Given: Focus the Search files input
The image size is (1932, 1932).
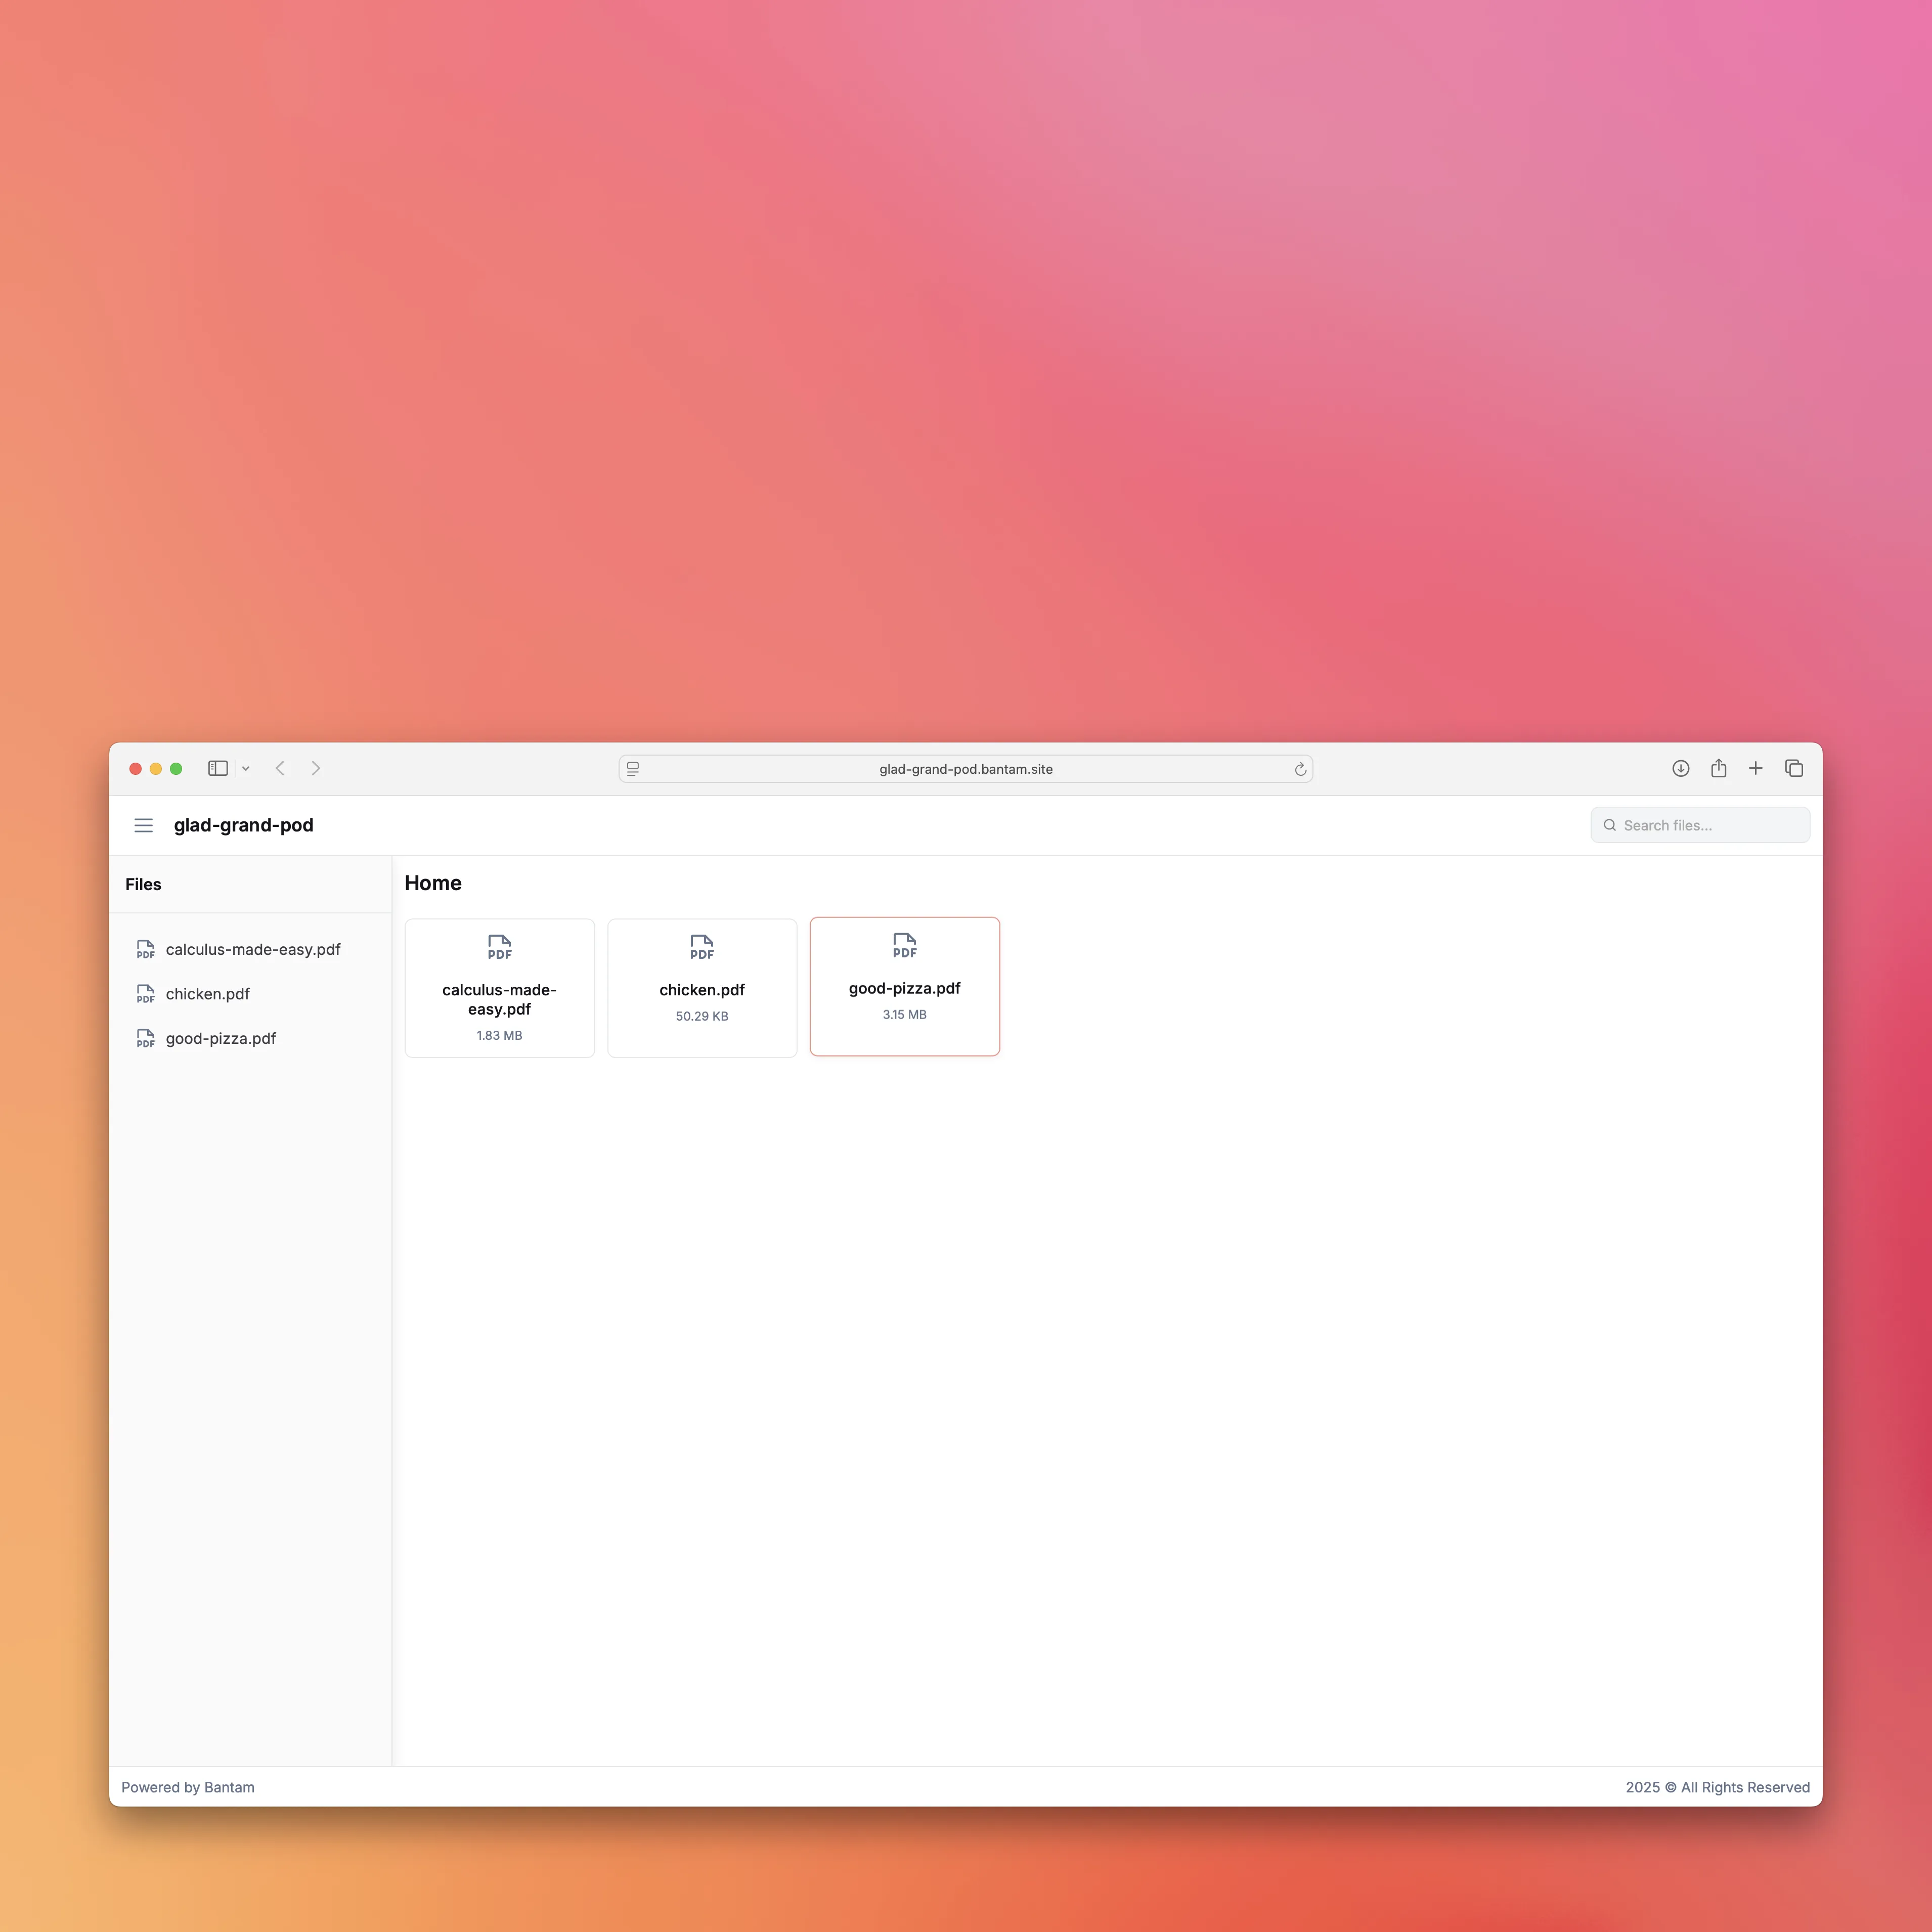Looking at the screenshot, I should [x=1700, y=825].
